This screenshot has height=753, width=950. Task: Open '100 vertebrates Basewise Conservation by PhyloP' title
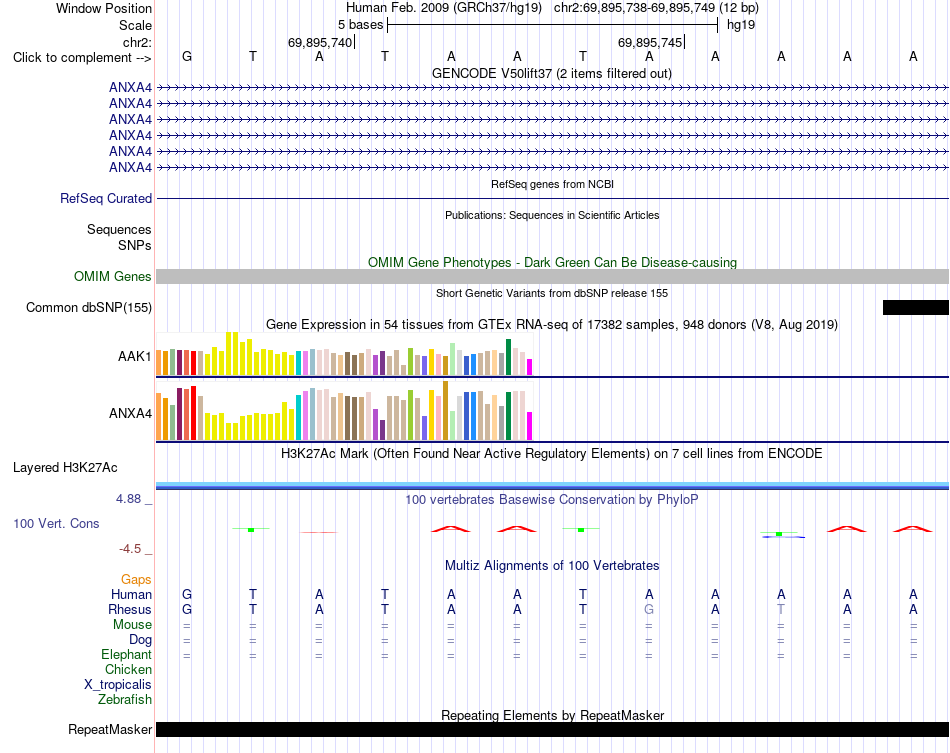pos(552,500)
